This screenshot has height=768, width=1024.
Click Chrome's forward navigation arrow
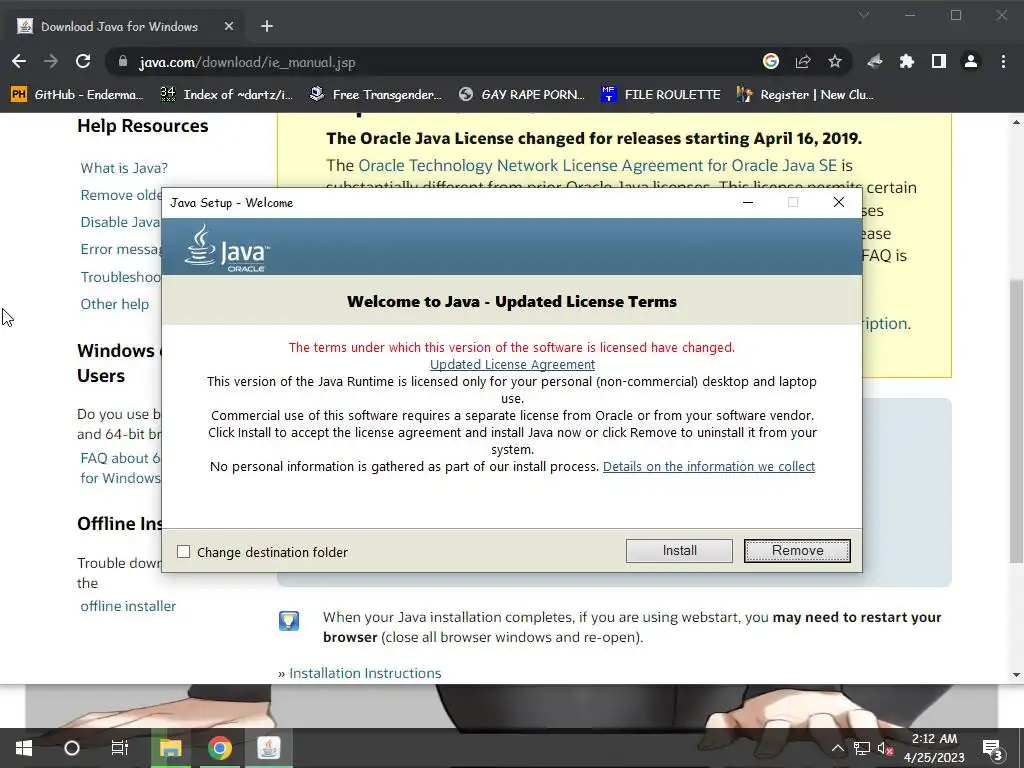50,62
